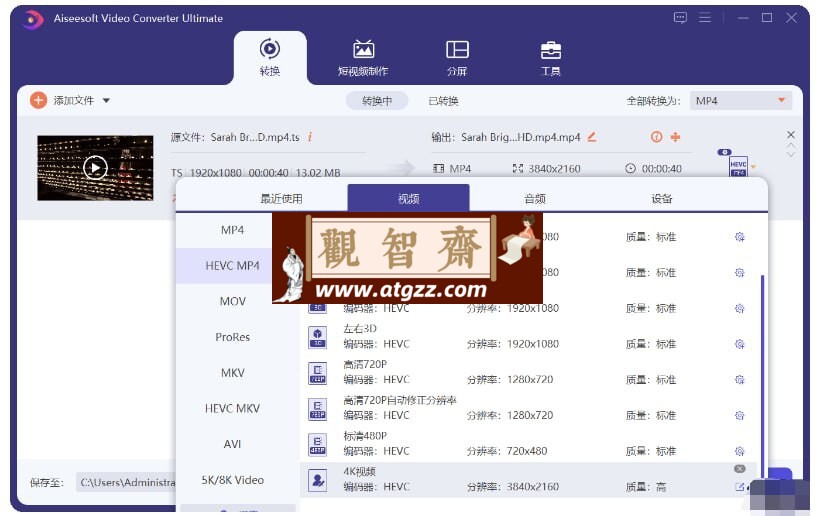
Task: Open the hamburger menu in title bar
Action: point(705,18)
